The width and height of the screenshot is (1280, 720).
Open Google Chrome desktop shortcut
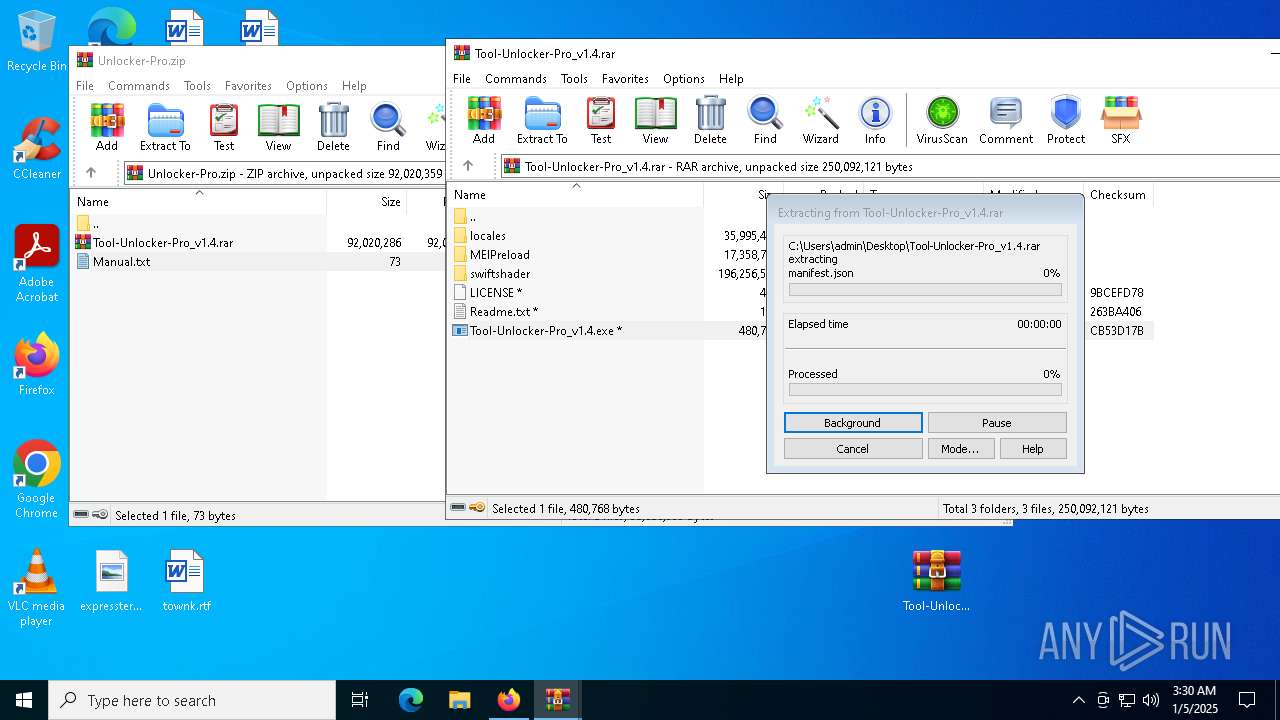(36, 479)
